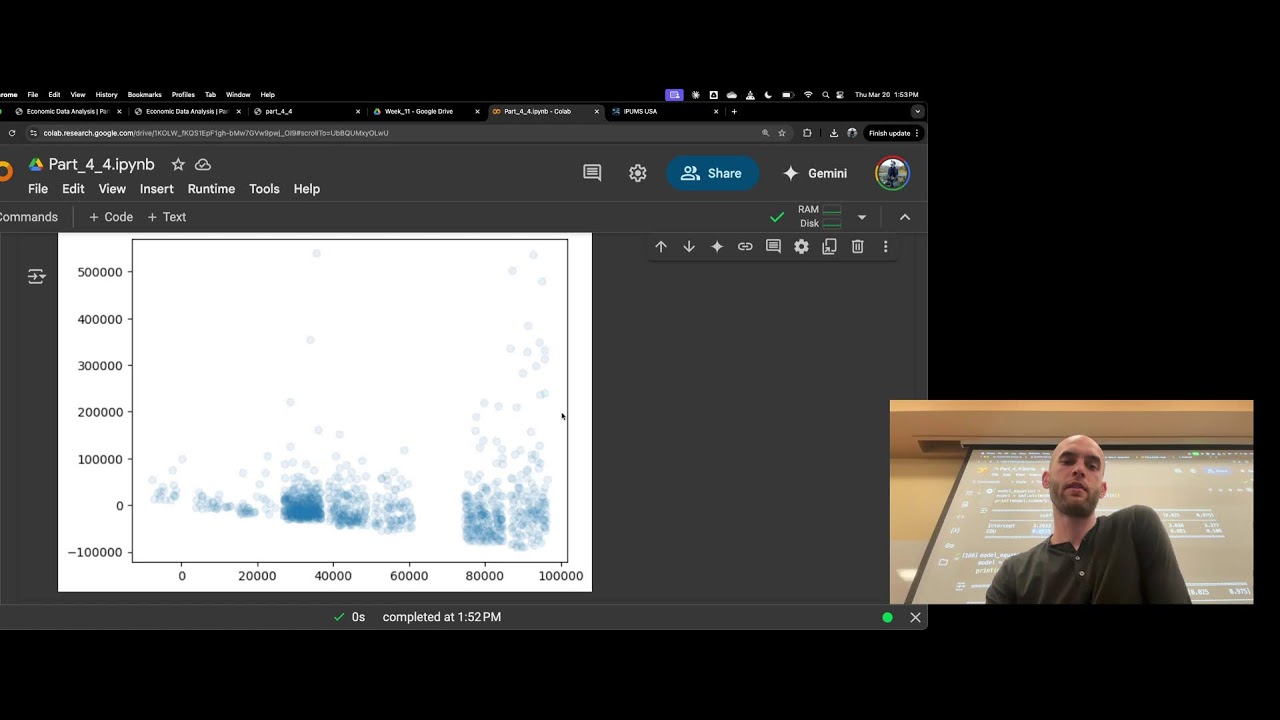The width and height of the screenshot is (1280, 720).
Task: Open the Colab Help menu
Action: pos(307,189)
